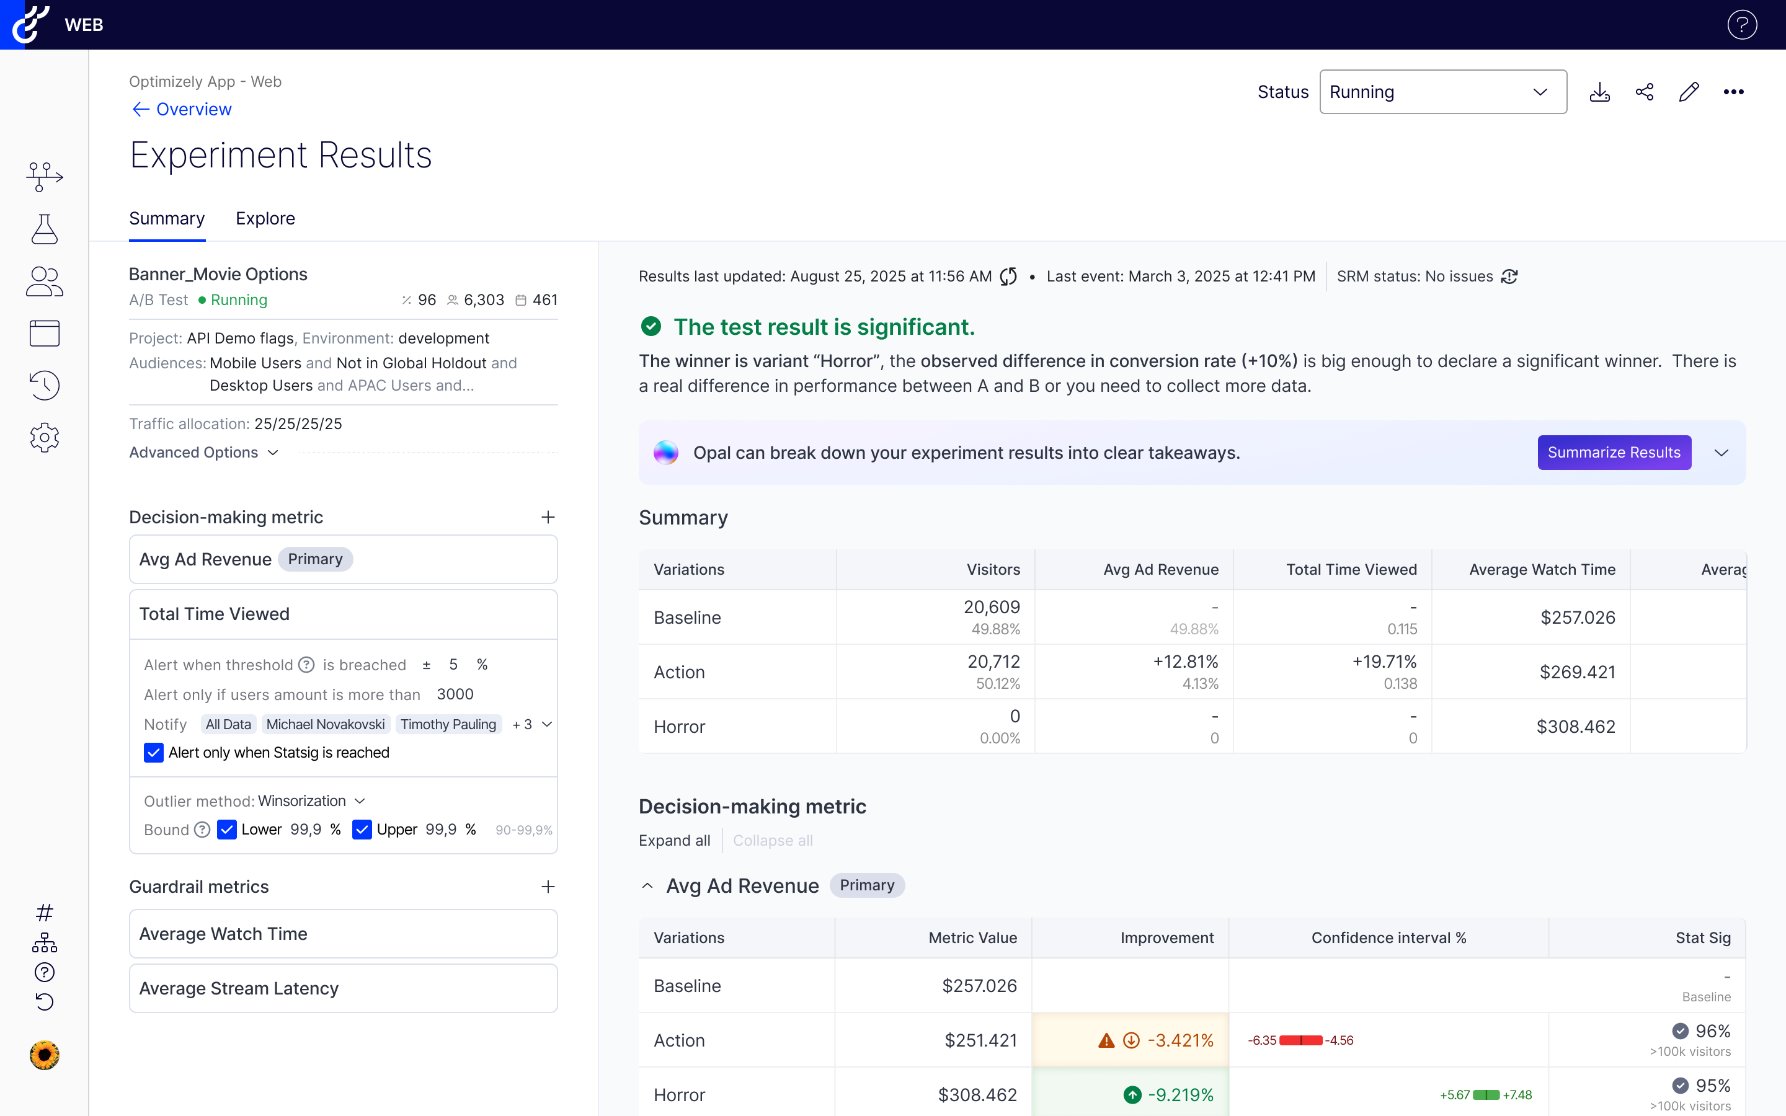Uncheck the Upper bound checkbox
Image resolution: width=1786 pixels, height=1116 pixels.
pyautogui.click(x=362, y=830)
